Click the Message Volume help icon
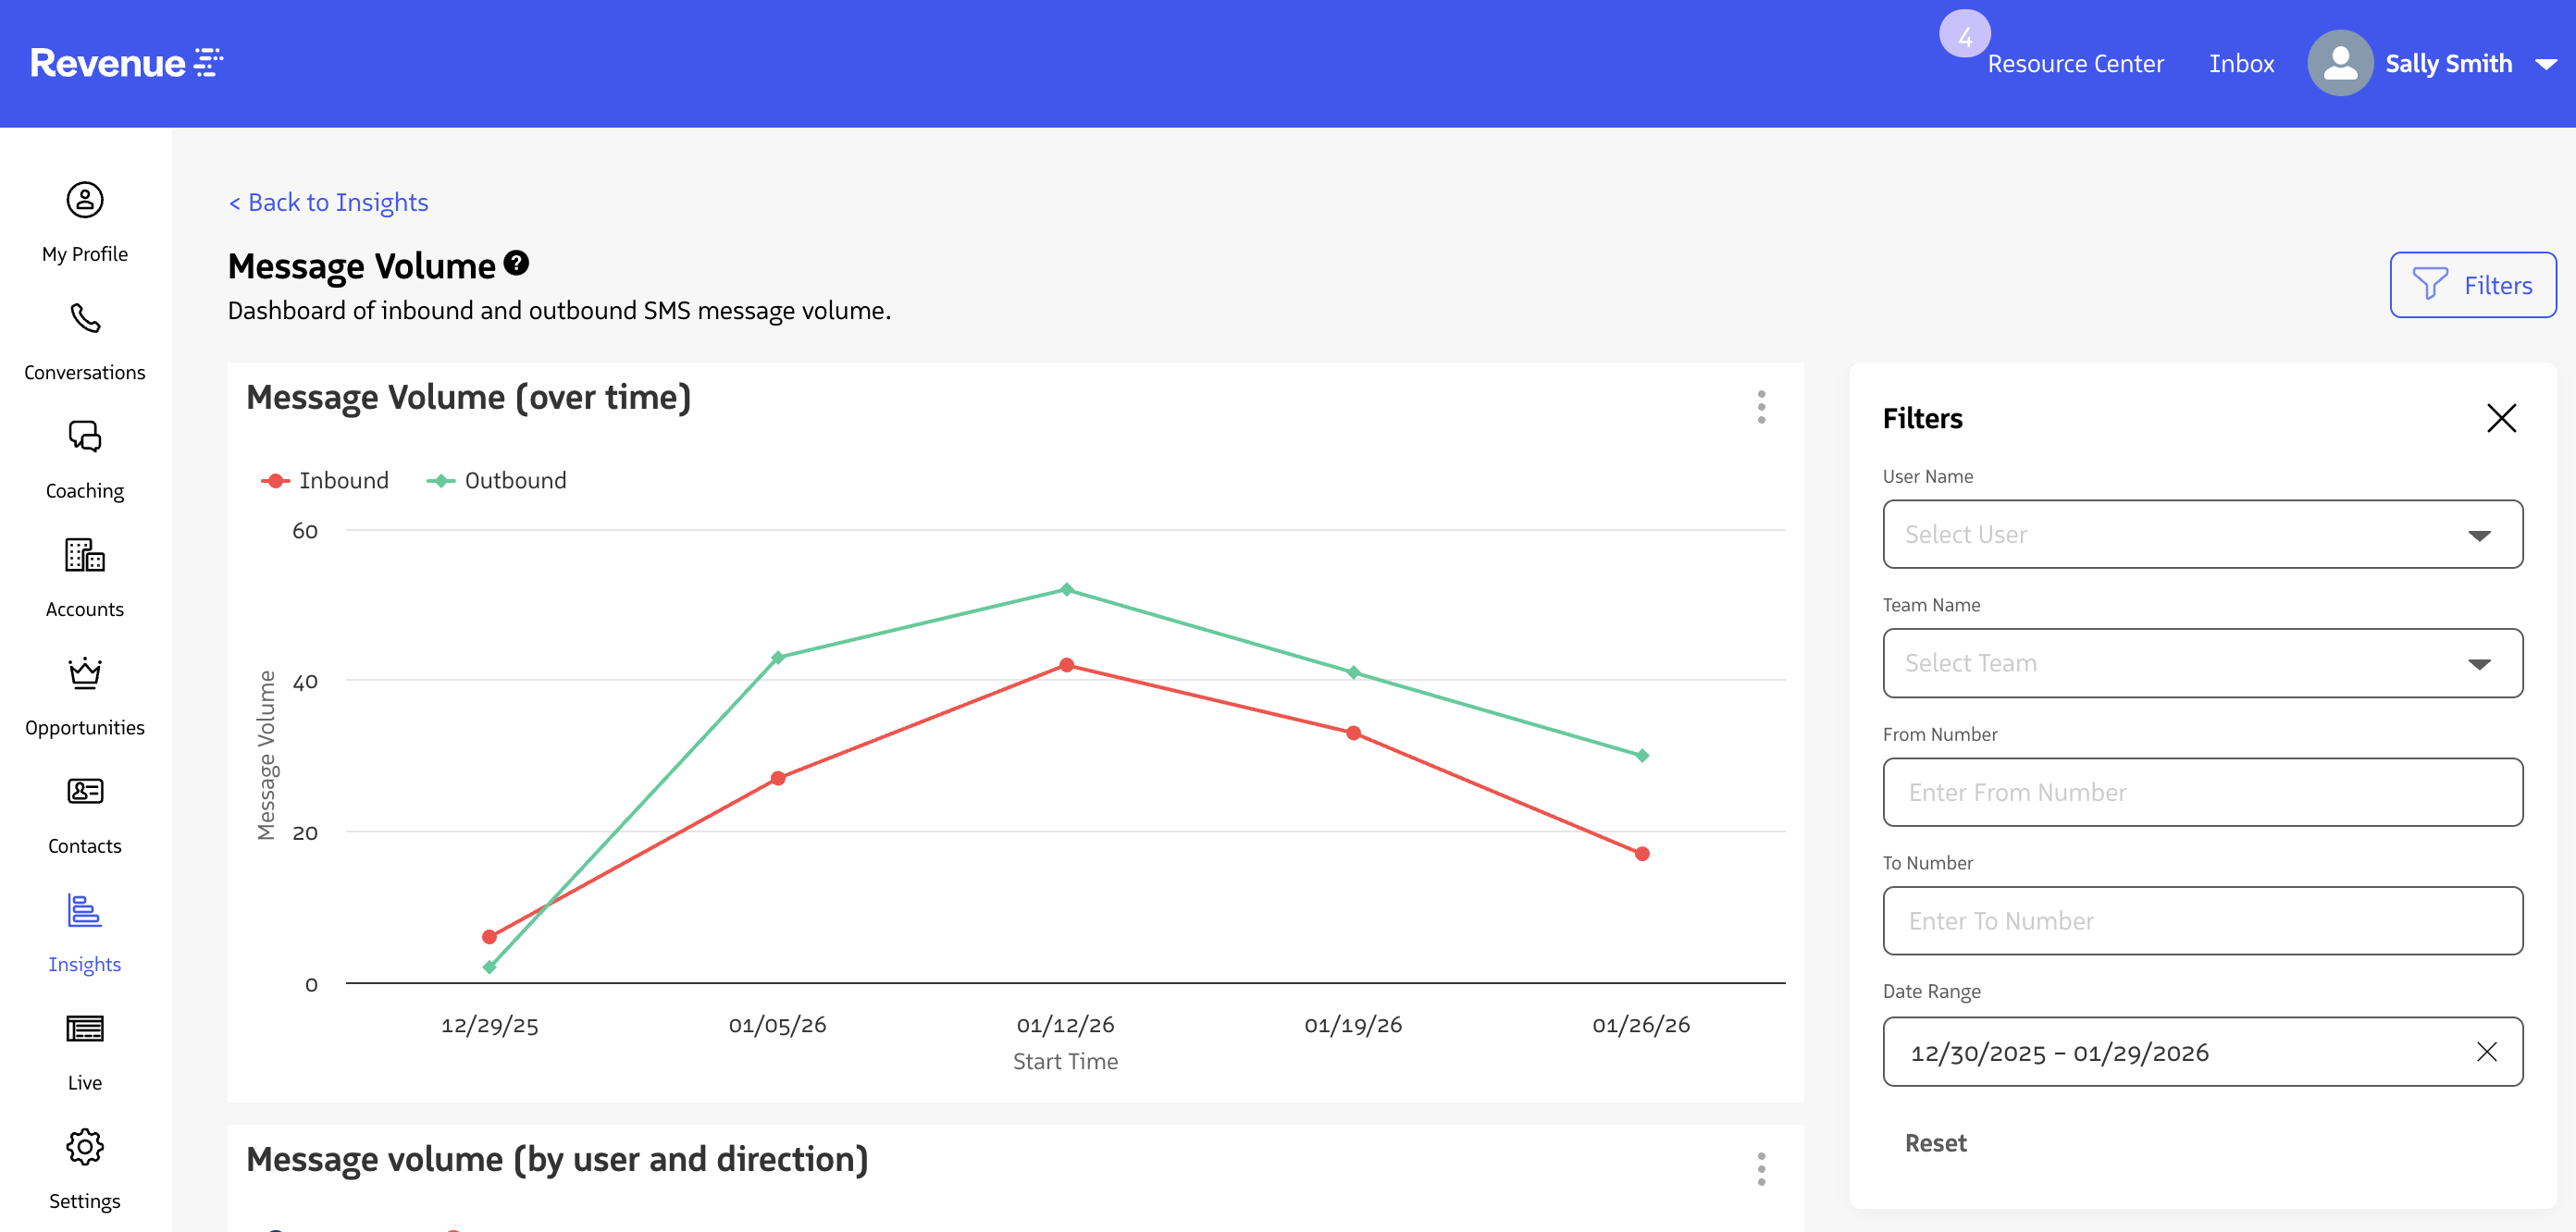The height and width of the screenshot is (1232, 2576). point(516,264)
